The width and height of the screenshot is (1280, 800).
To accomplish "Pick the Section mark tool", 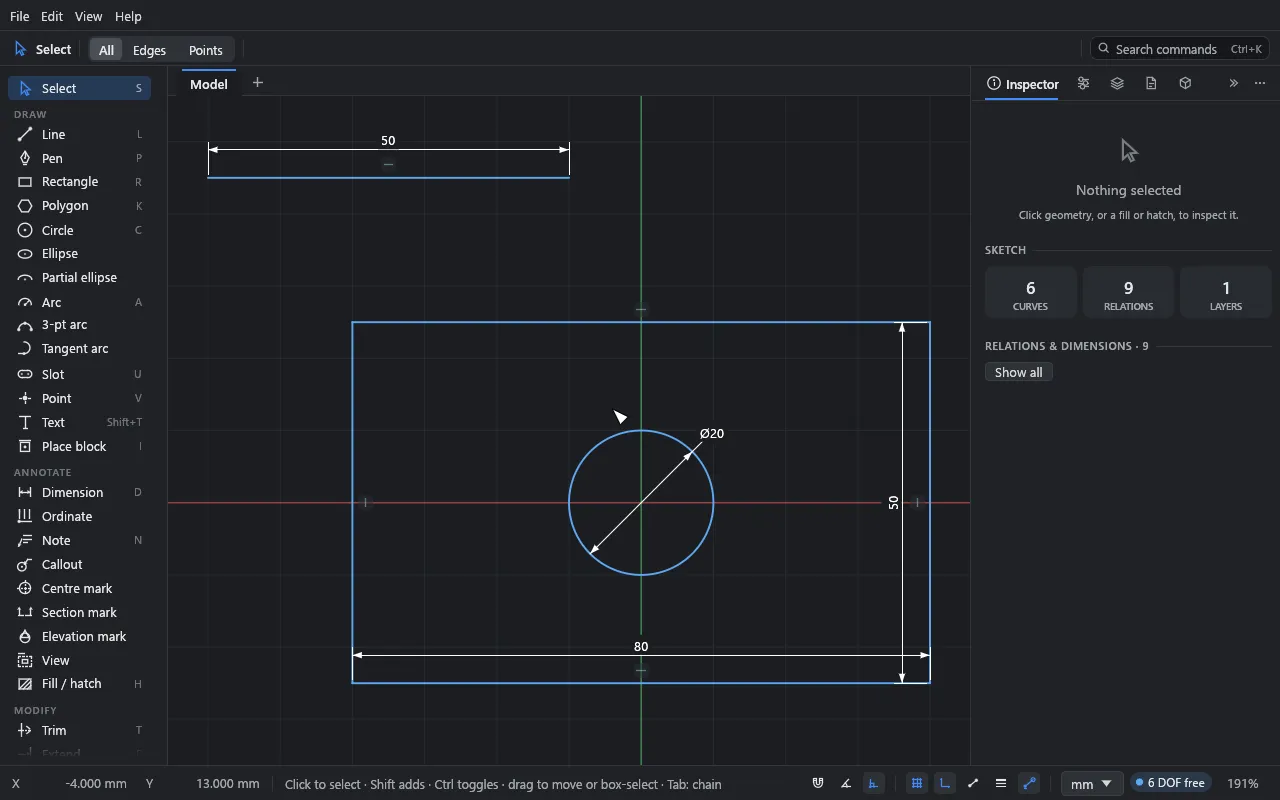I will pyautogui.click(x=80, y=612).
